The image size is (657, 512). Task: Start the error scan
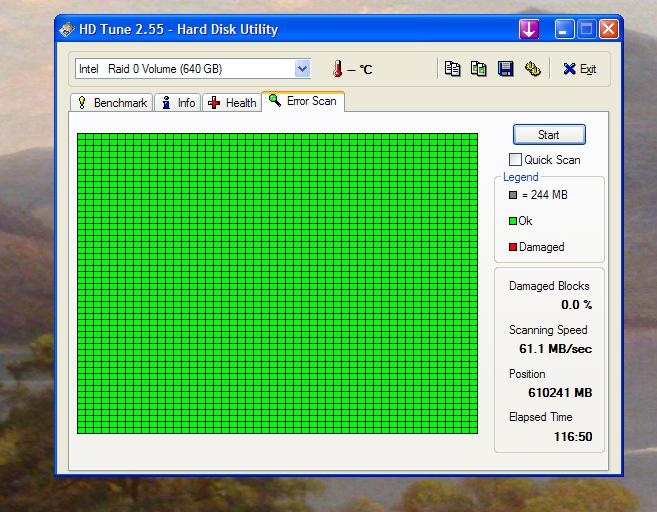549,134
